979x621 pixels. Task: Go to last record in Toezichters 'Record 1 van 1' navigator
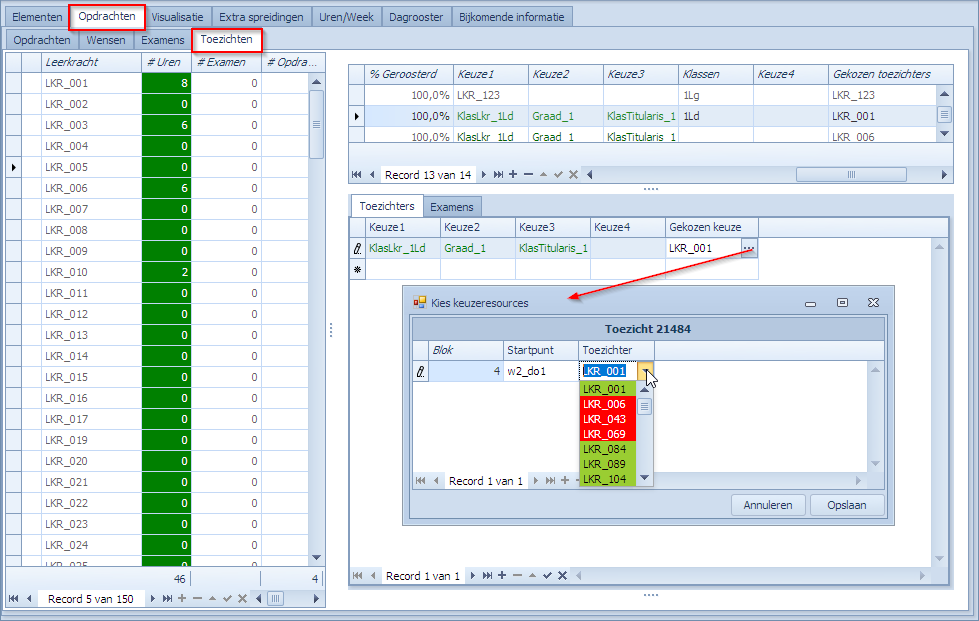[488, 575]
